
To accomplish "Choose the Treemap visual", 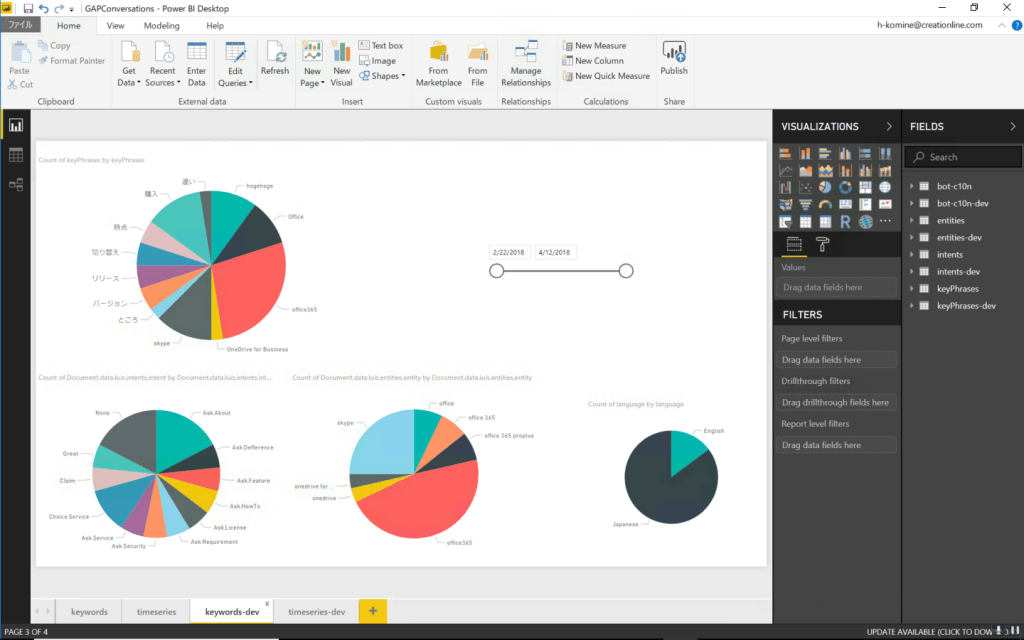I will [865, 187].
